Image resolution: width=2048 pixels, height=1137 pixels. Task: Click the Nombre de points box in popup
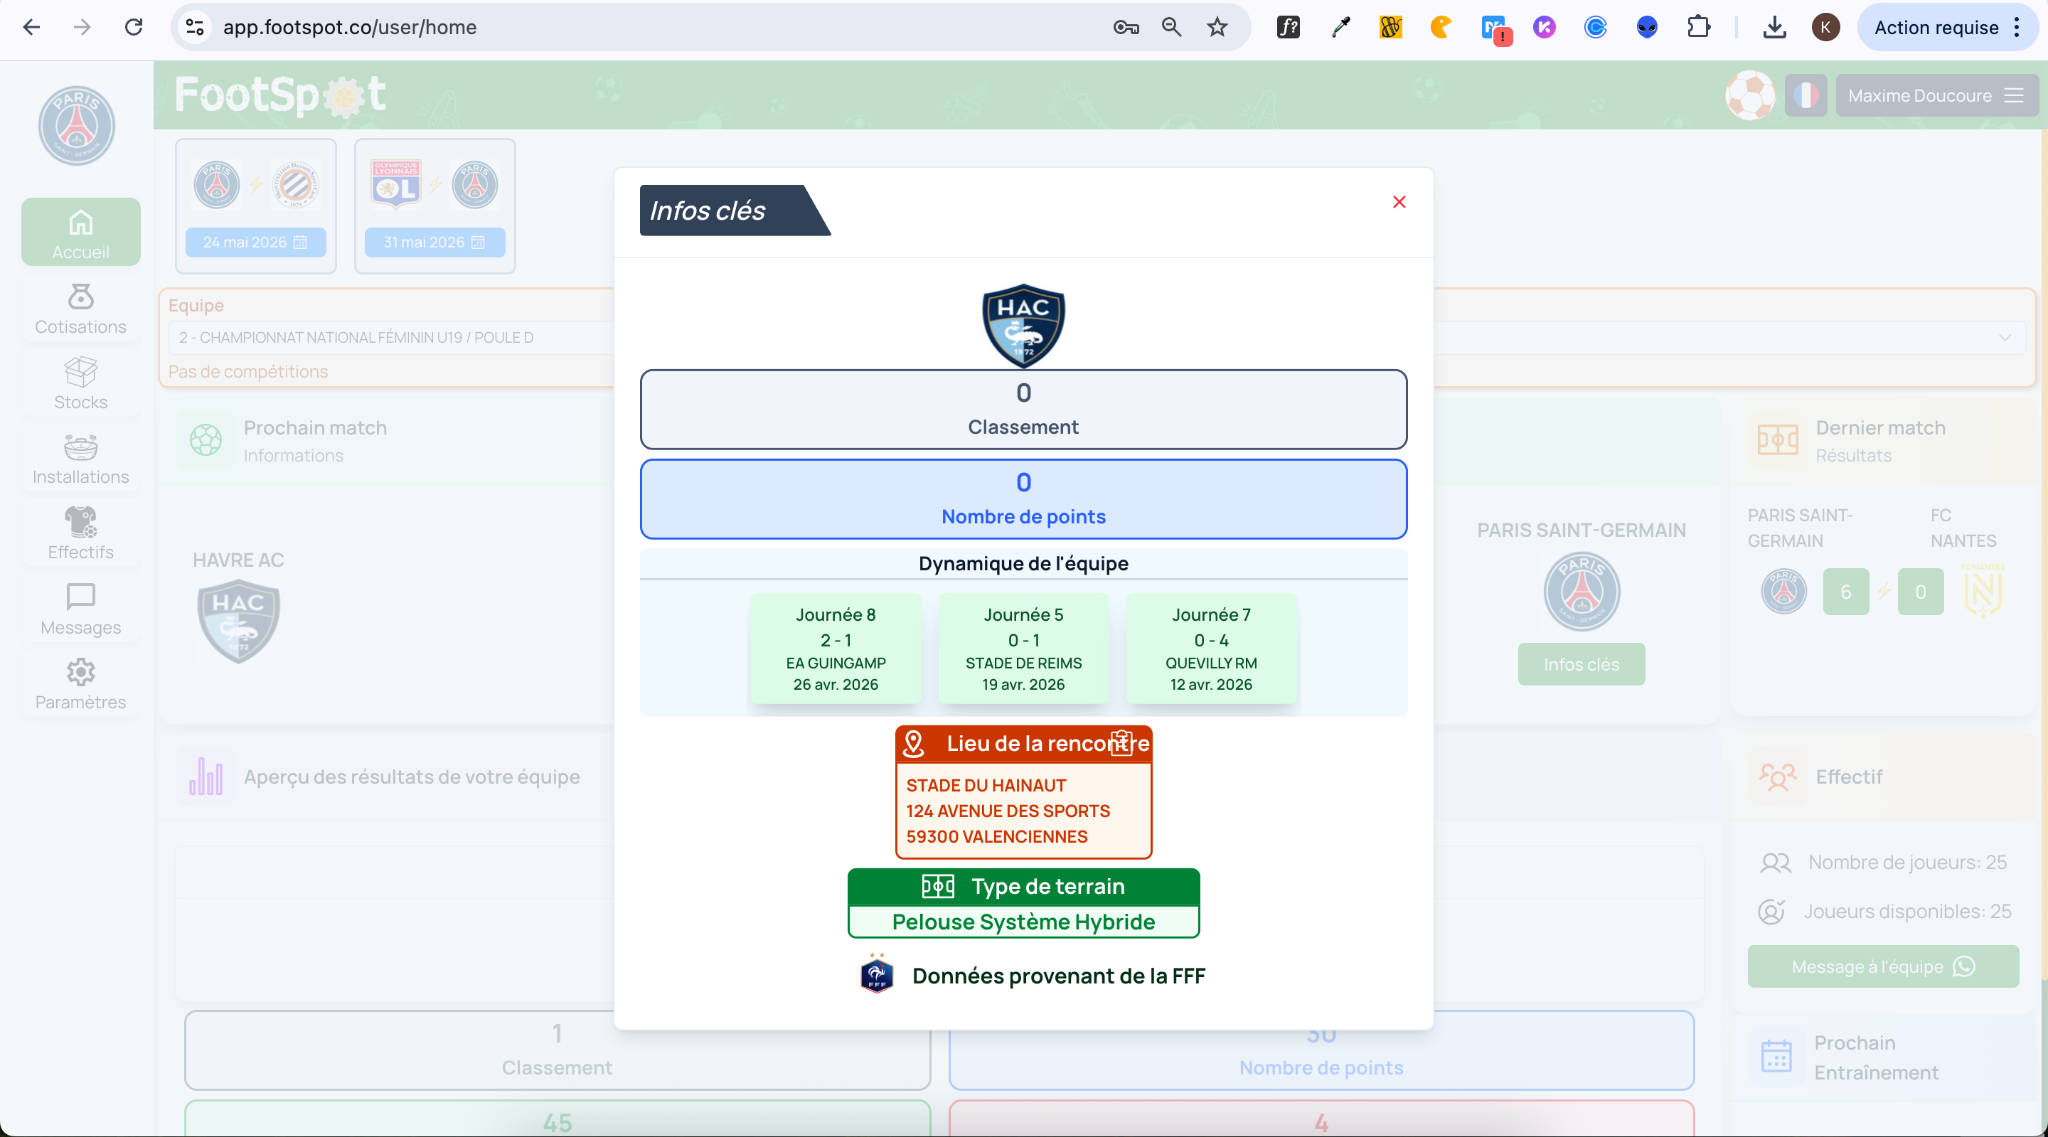[x=1023, y=499]
